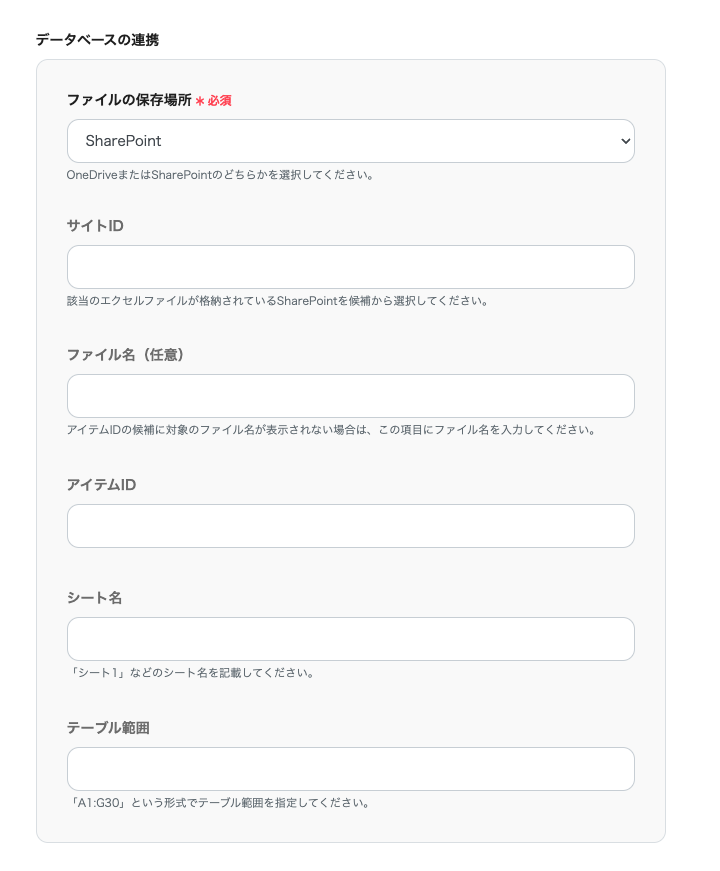The width and height of the screenshot is (720, 871).
Task: Focus the テーブル範囲 input field
Action: [x=350, y=769]
